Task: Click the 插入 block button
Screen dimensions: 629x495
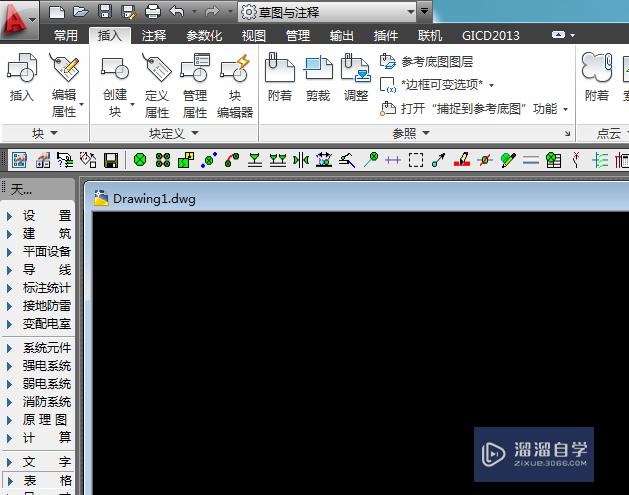Action: pyautogui.click(x=22, y=77)
